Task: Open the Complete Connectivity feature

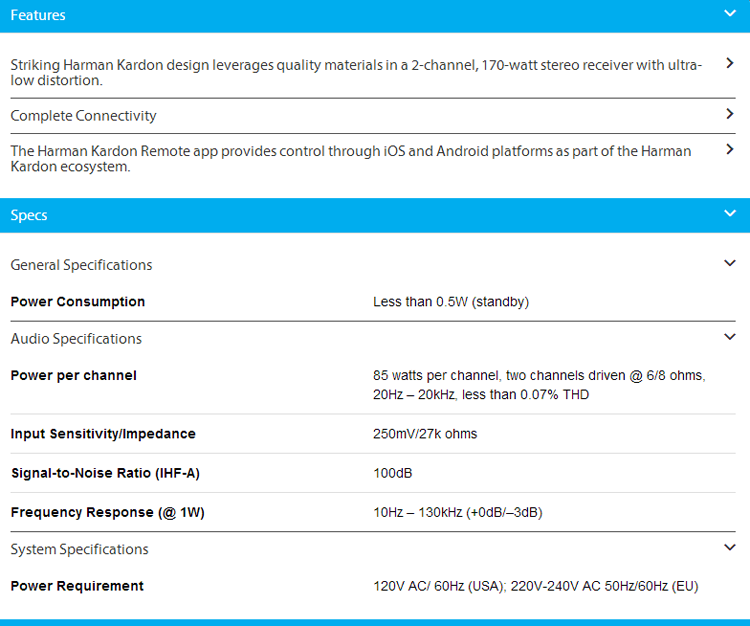Action: (83, 116)
